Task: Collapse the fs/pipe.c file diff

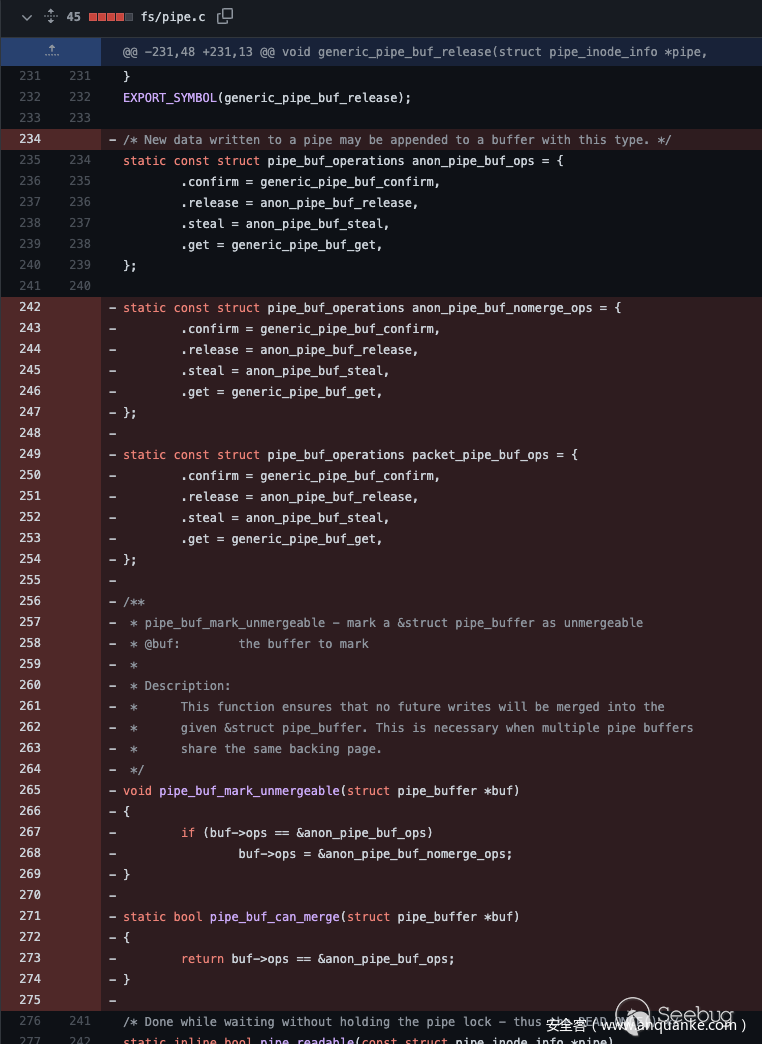Action: (27, 17)
